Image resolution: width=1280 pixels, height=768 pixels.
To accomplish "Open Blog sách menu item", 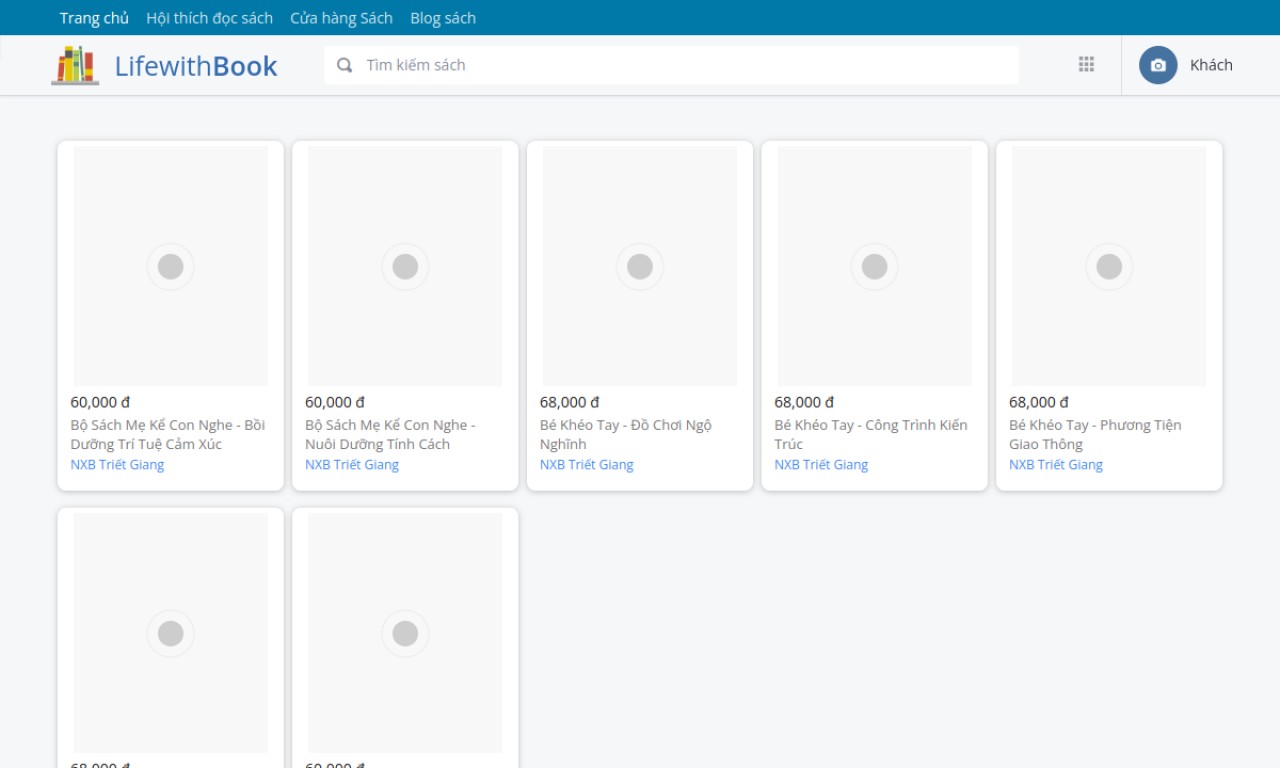I will tap(443, 18).
